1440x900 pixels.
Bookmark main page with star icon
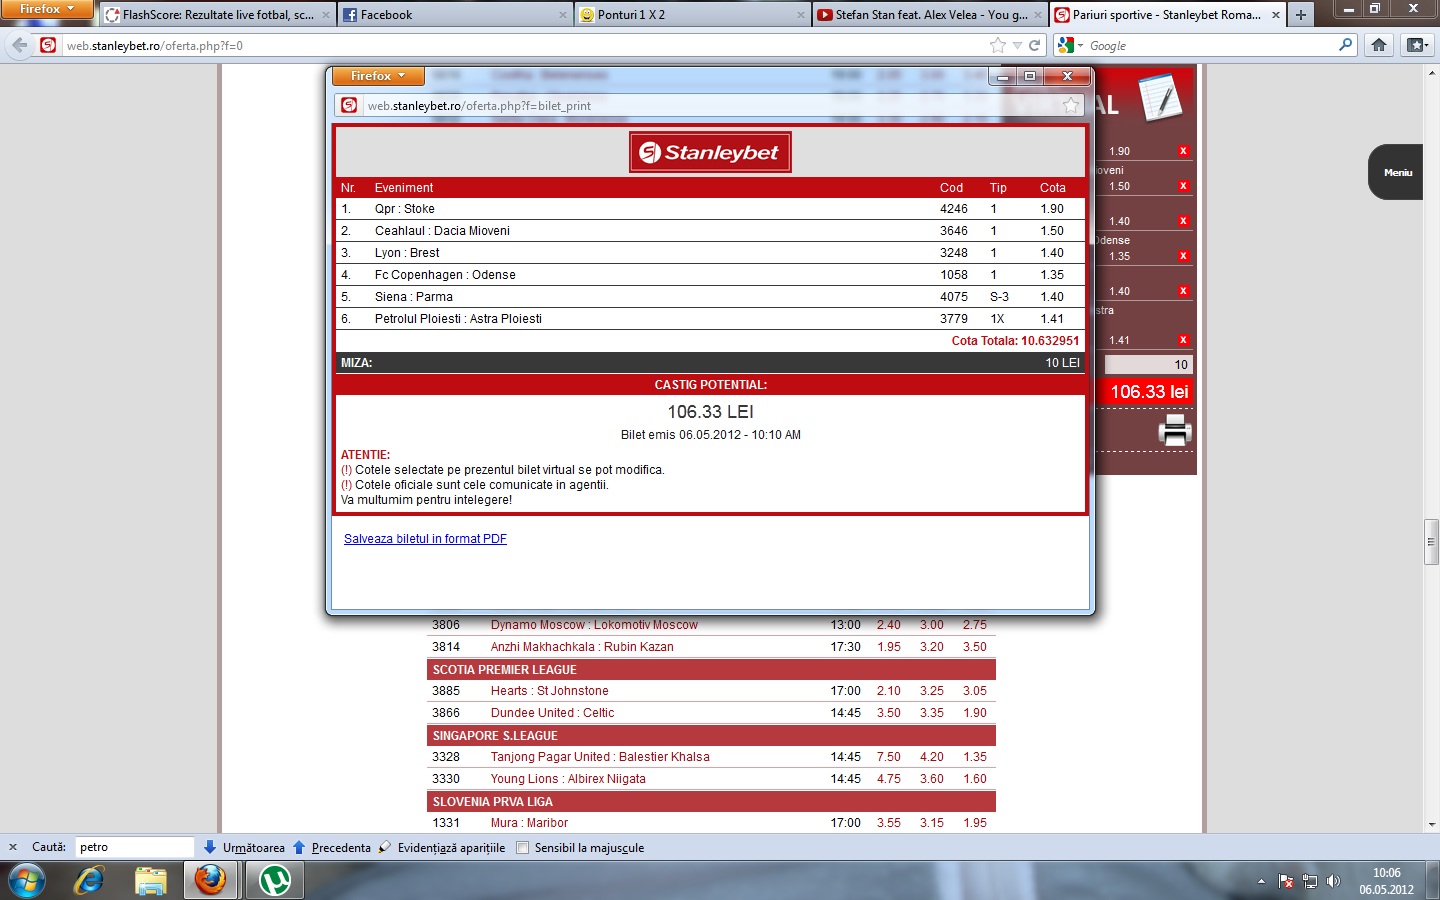[x=998, y=45]
